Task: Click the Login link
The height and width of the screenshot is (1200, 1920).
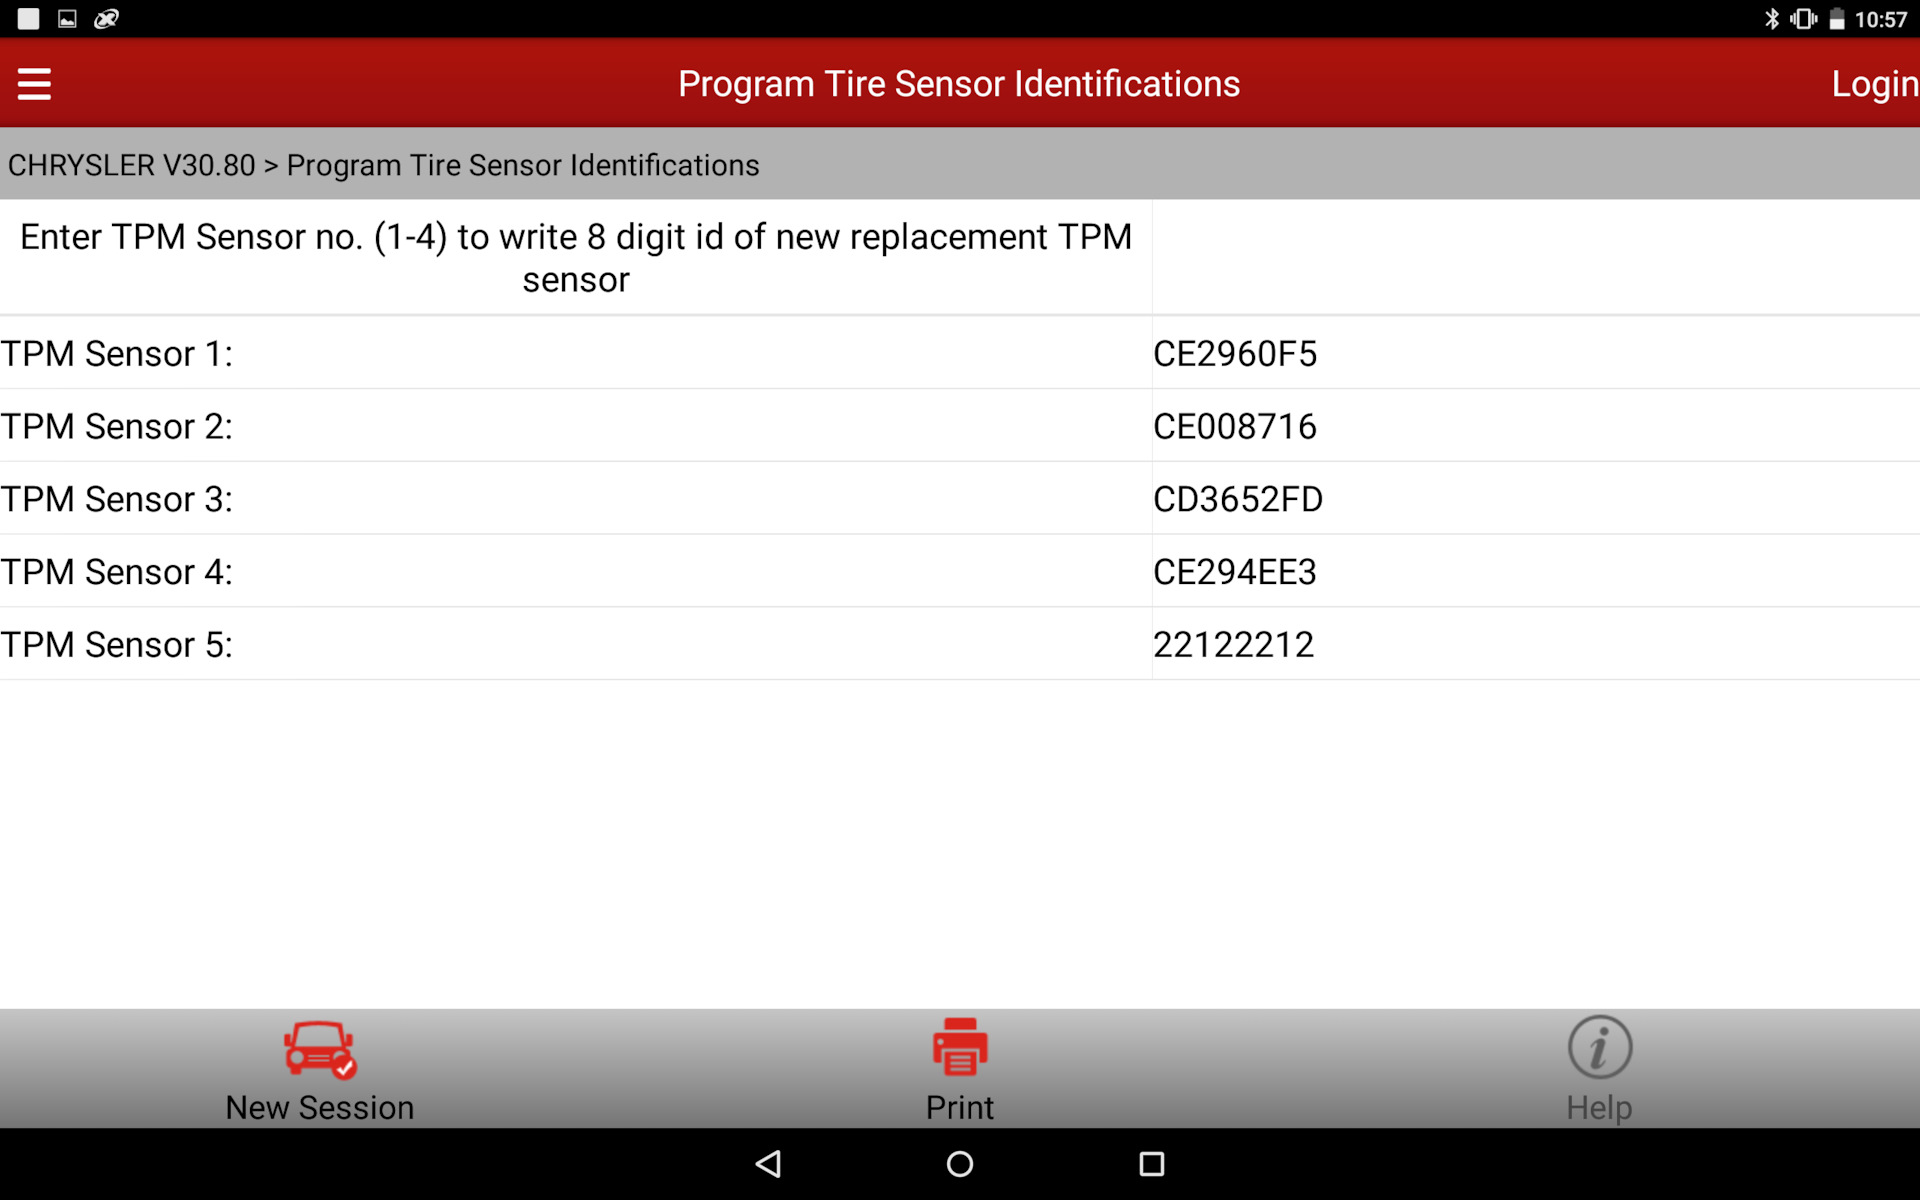Action: [1873, 84]
